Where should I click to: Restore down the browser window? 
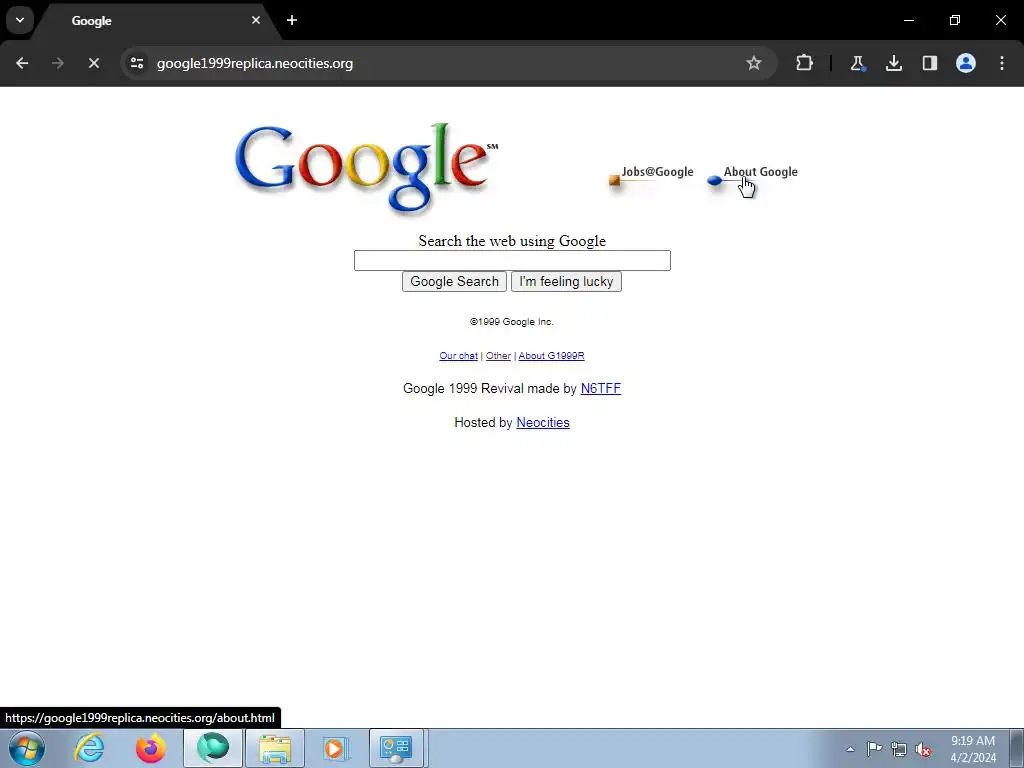(955, 20)
